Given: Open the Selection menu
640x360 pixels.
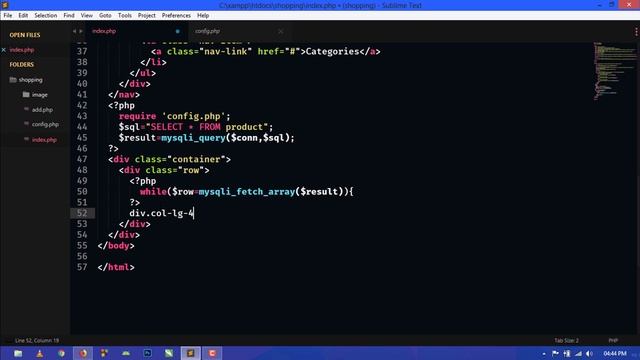Looking at the screenshot, I should 46,16.
